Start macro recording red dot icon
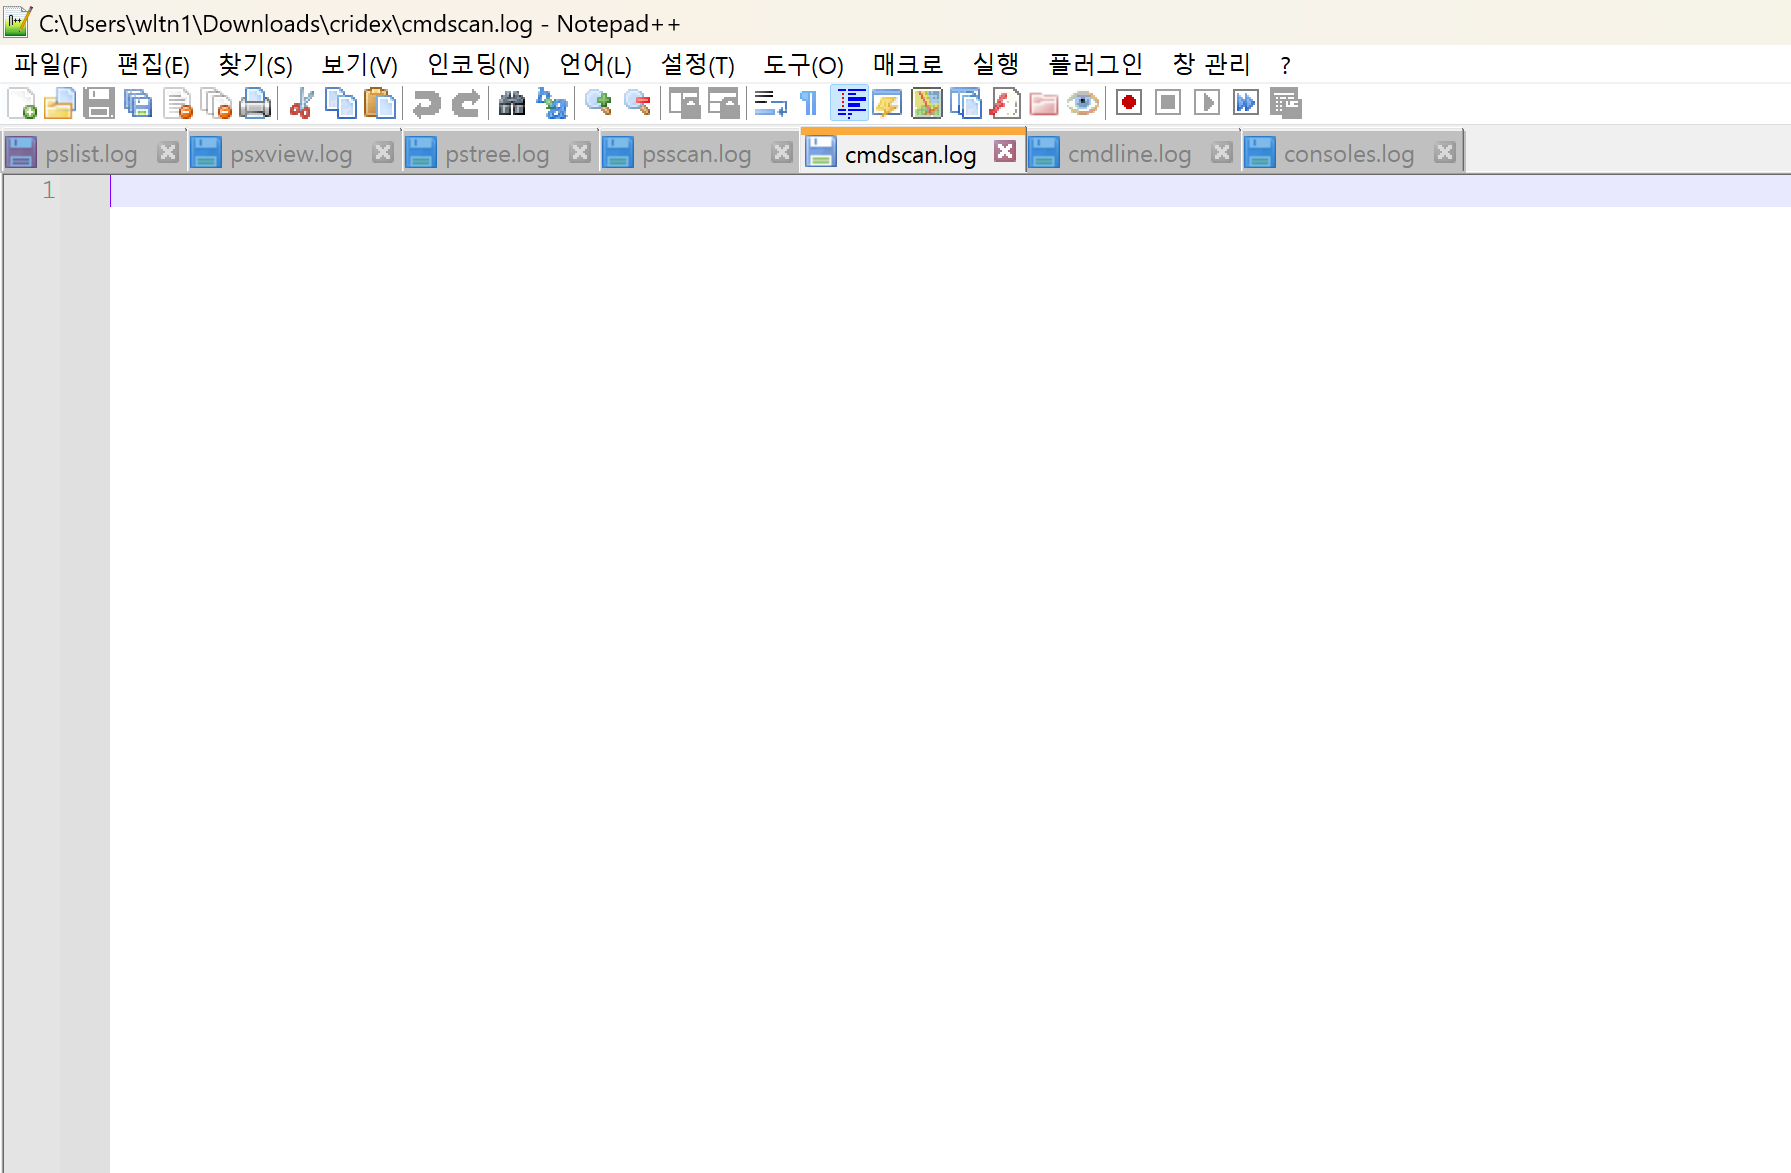This screenshot has height=1173, width=1791. tap(1129, 103)
